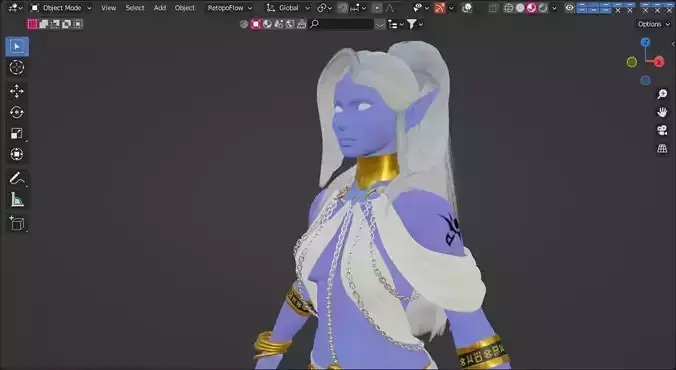Set selection mode to New (pink square)

[32, 24]
